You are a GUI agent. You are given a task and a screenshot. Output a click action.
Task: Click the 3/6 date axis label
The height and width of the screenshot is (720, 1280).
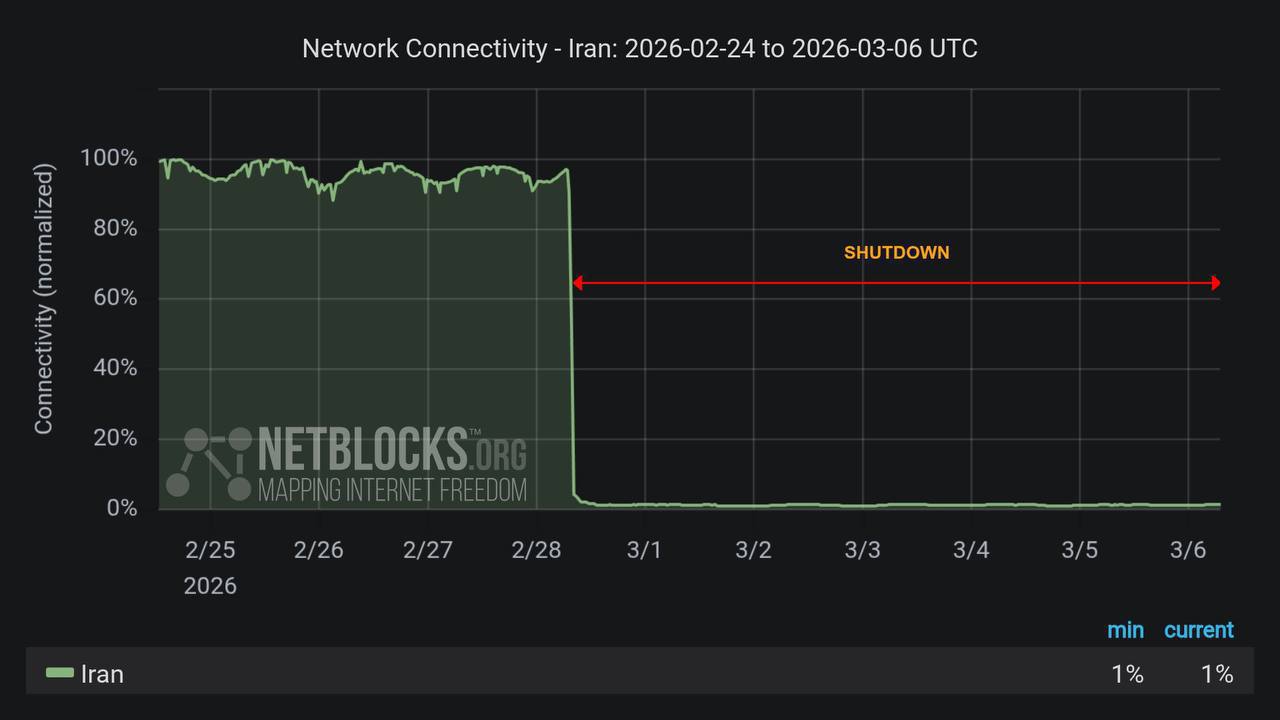point(1188,550)
